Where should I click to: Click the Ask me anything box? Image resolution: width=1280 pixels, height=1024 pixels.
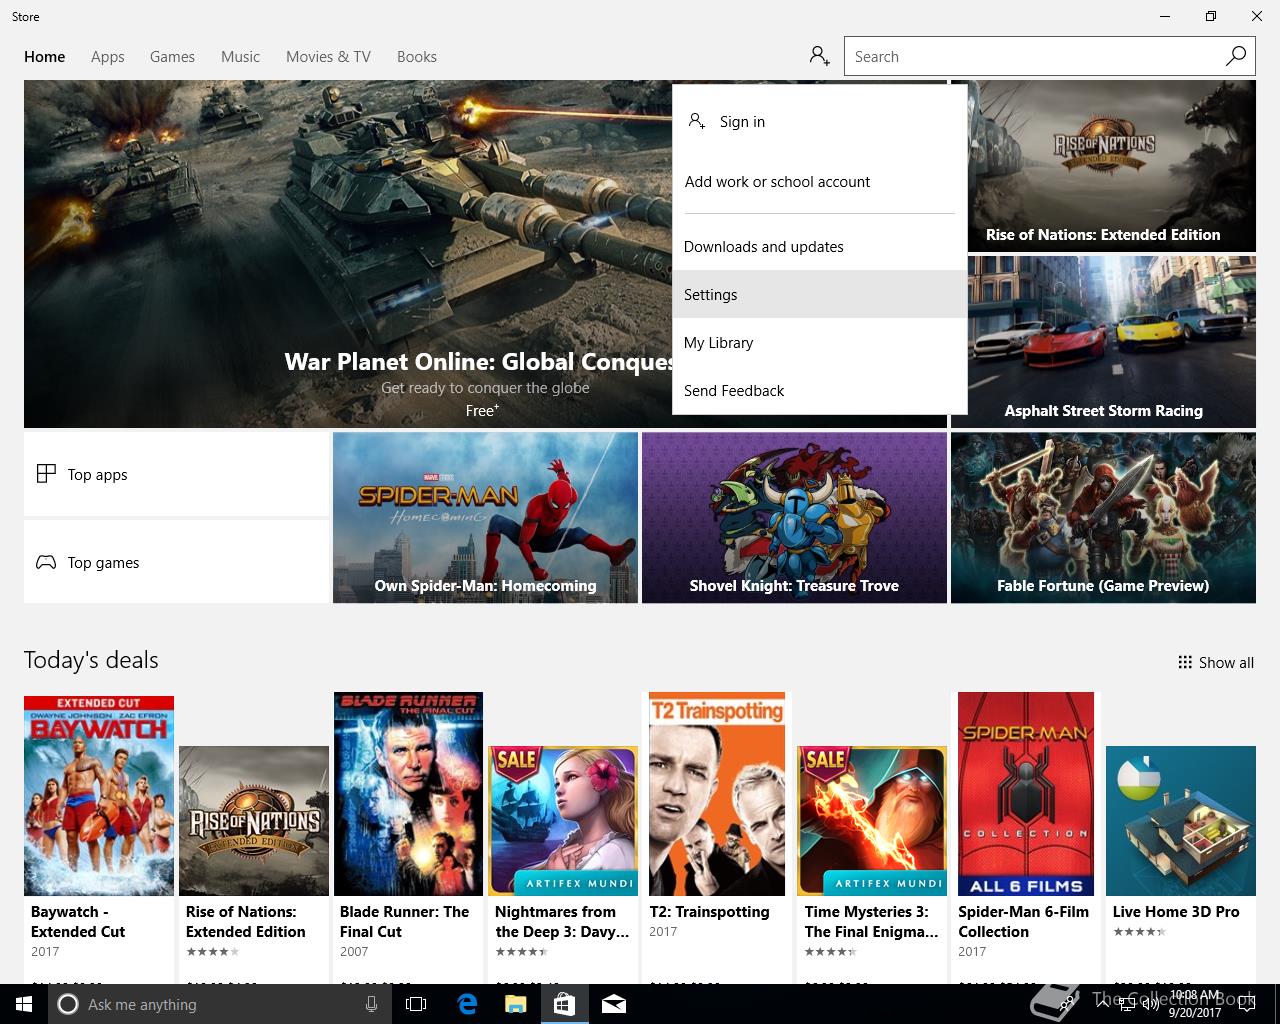point(218,1004)
